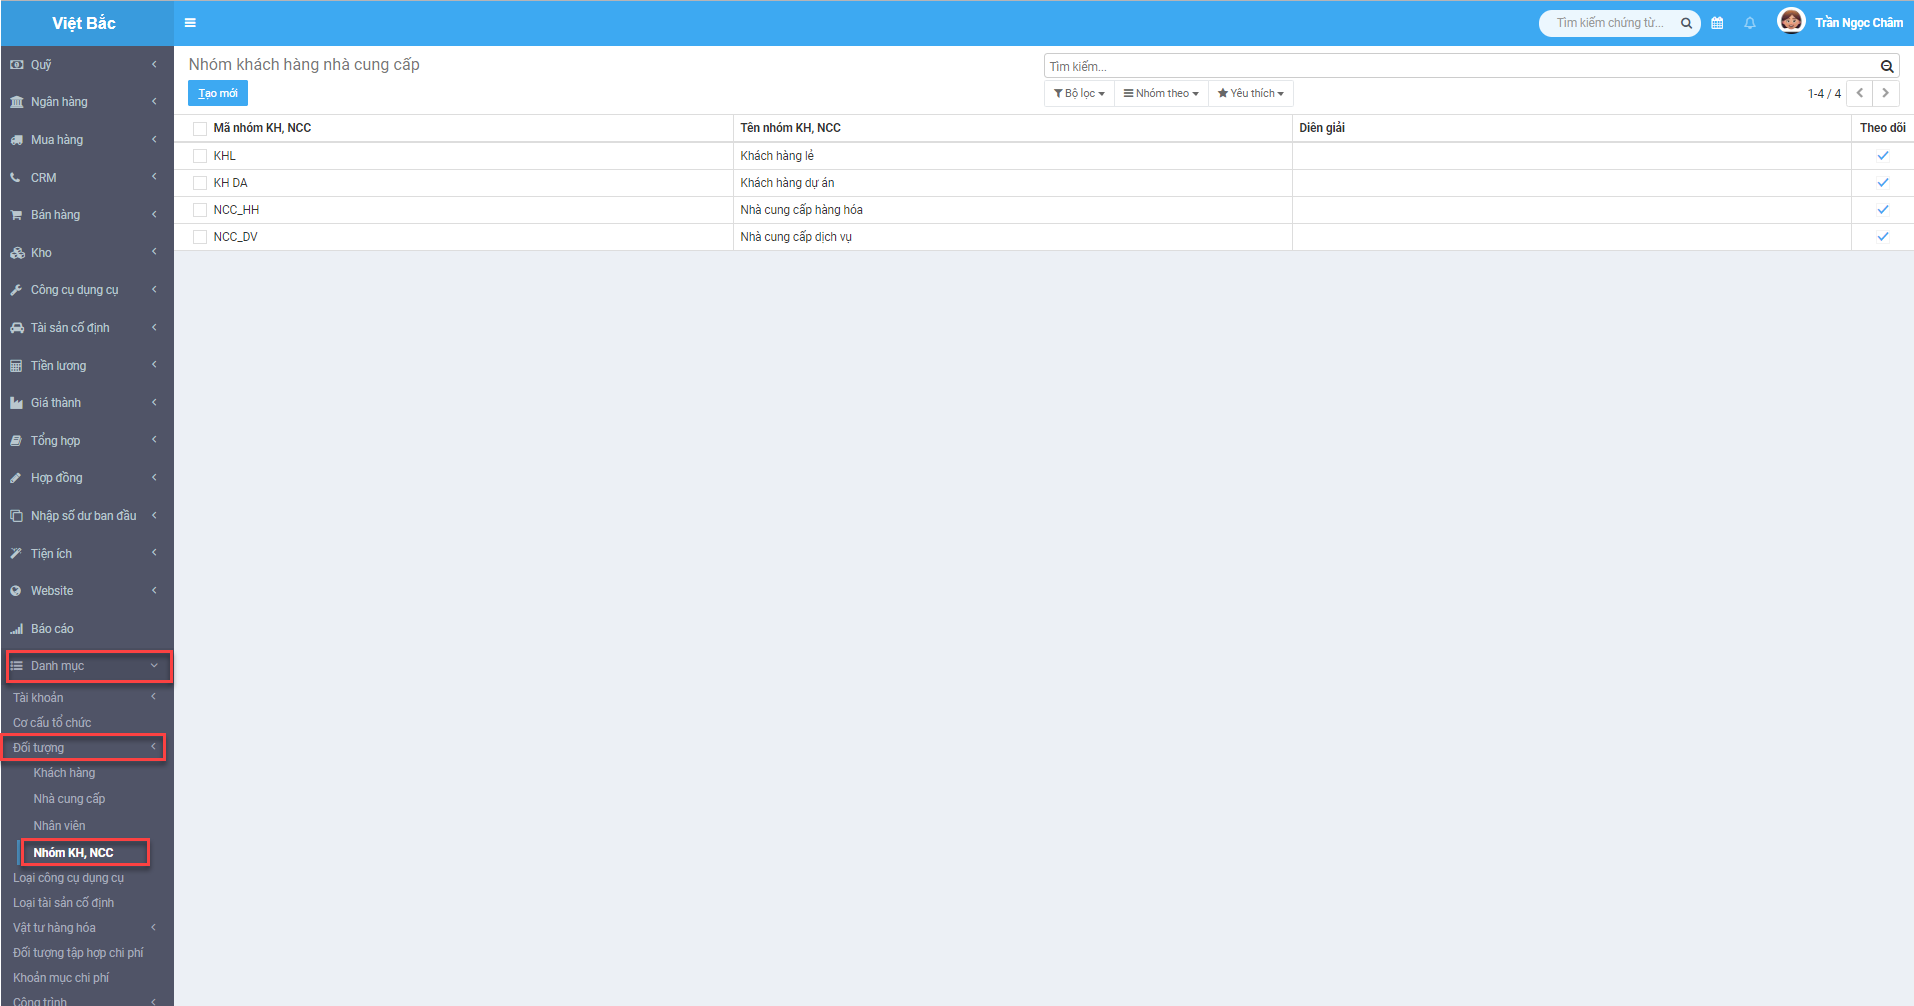Sort by Tên nhóm KH, NCC column header
The height and width of the screenshot is (1006, 1914).
[x=790, y=128]
